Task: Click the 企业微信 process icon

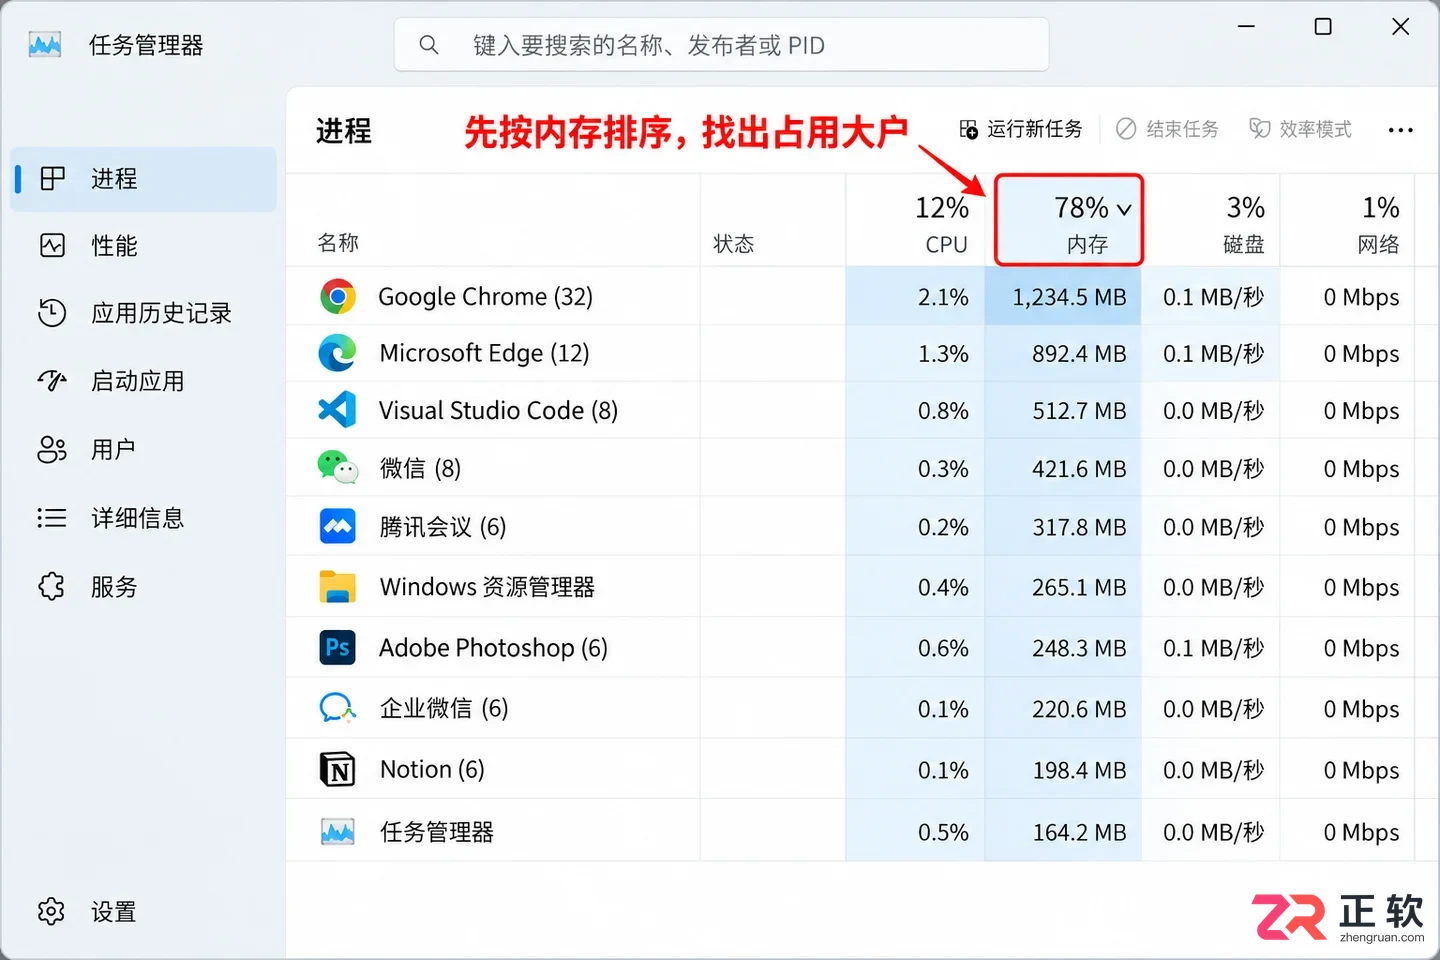Action: coord(338,708)
